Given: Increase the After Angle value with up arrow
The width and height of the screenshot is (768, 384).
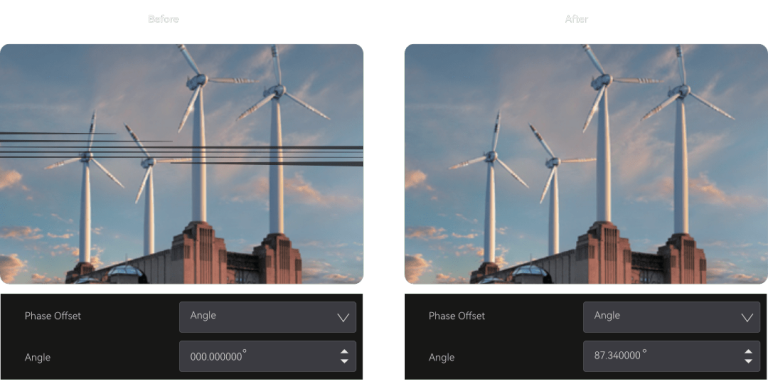Looking at the screenshot, I should (x=748, y=352).
